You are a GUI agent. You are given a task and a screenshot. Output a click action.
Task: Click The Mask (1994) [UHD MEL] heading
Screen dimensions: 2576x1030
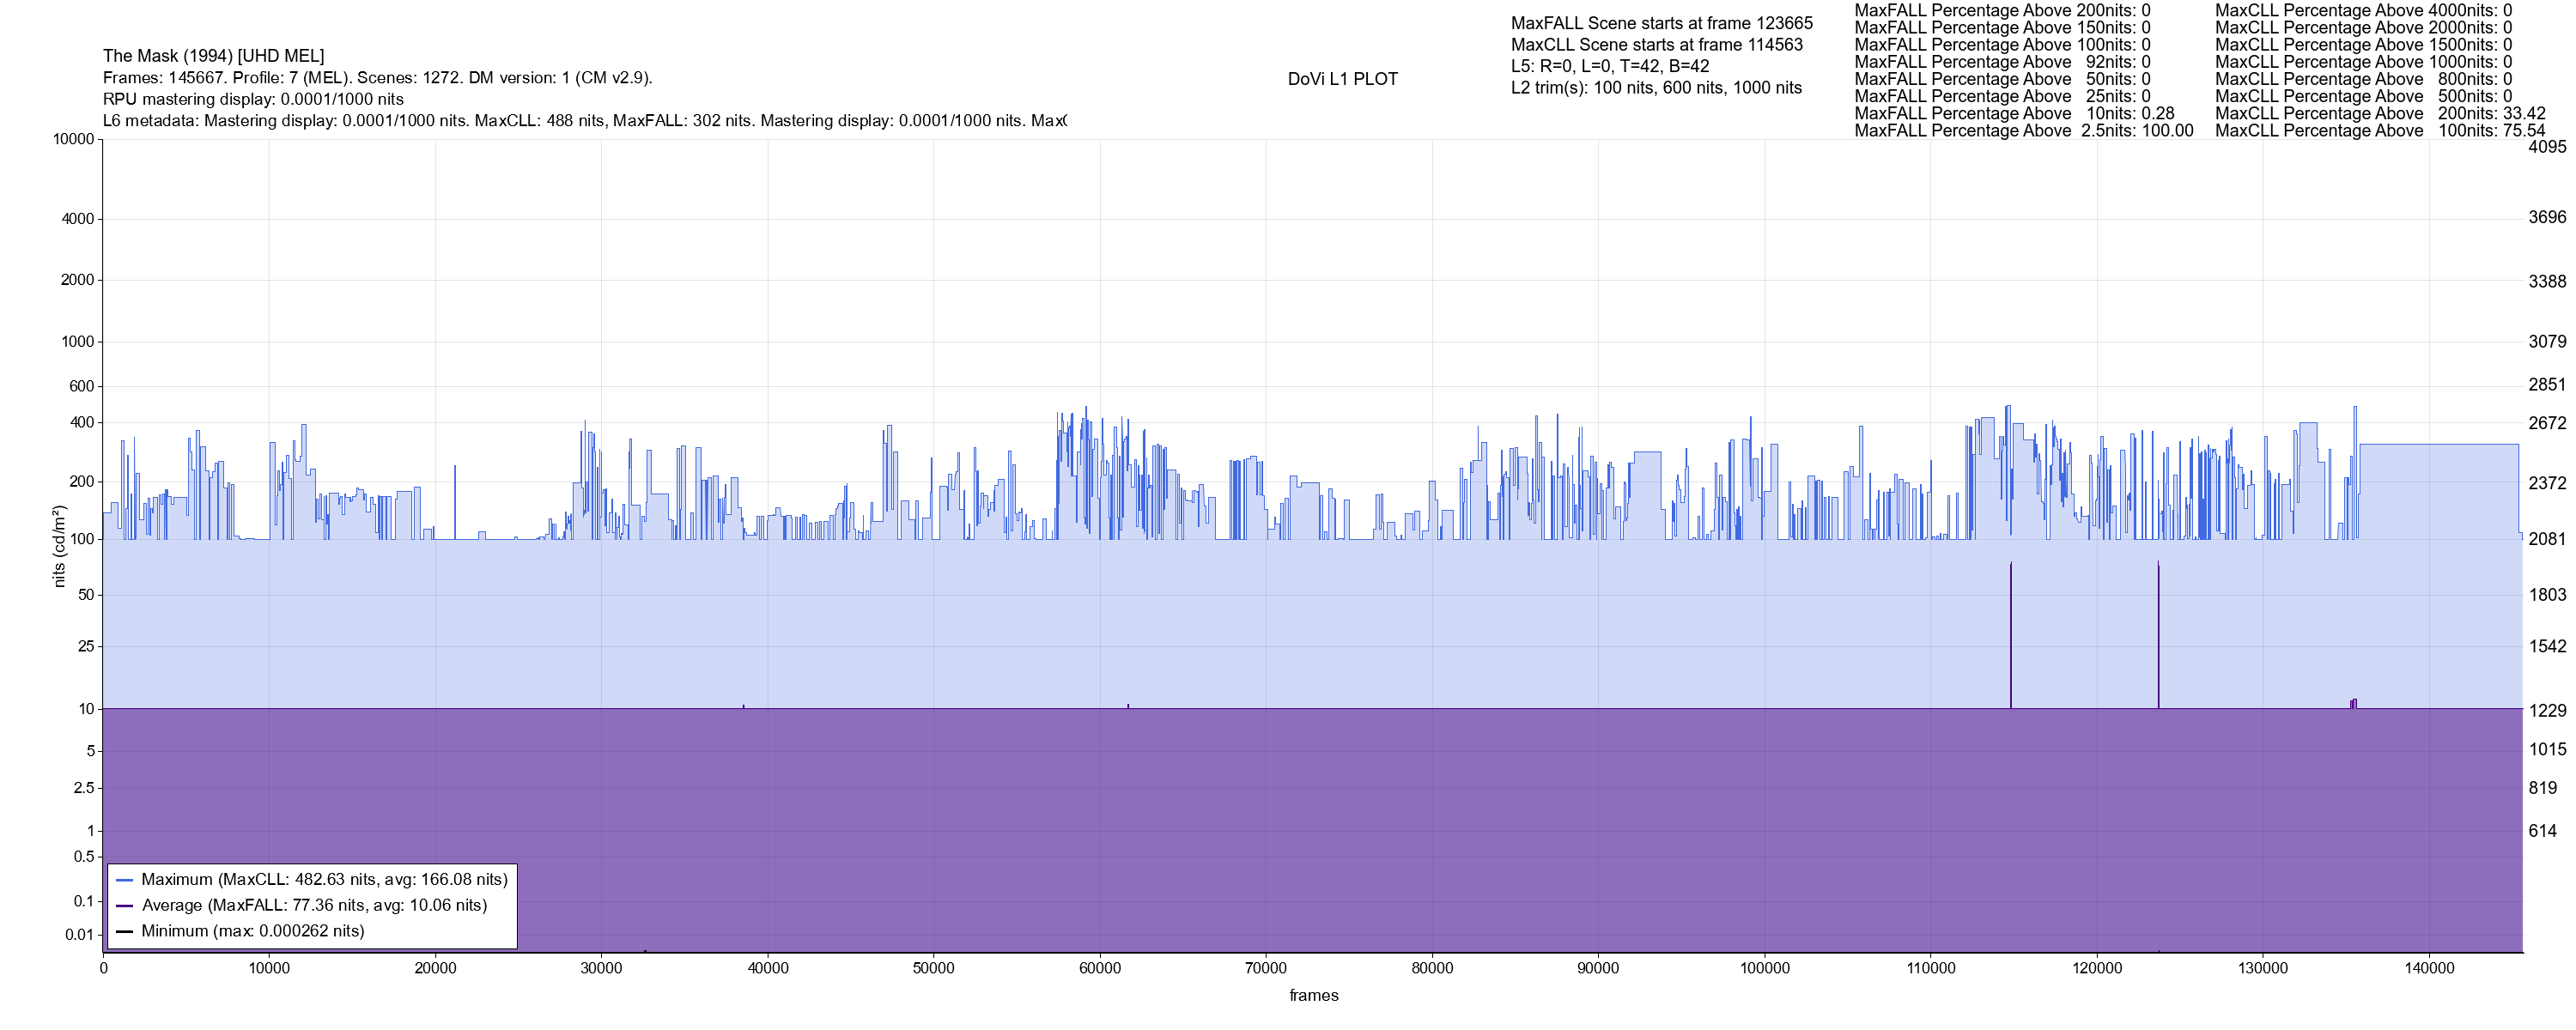coord(213,56)
